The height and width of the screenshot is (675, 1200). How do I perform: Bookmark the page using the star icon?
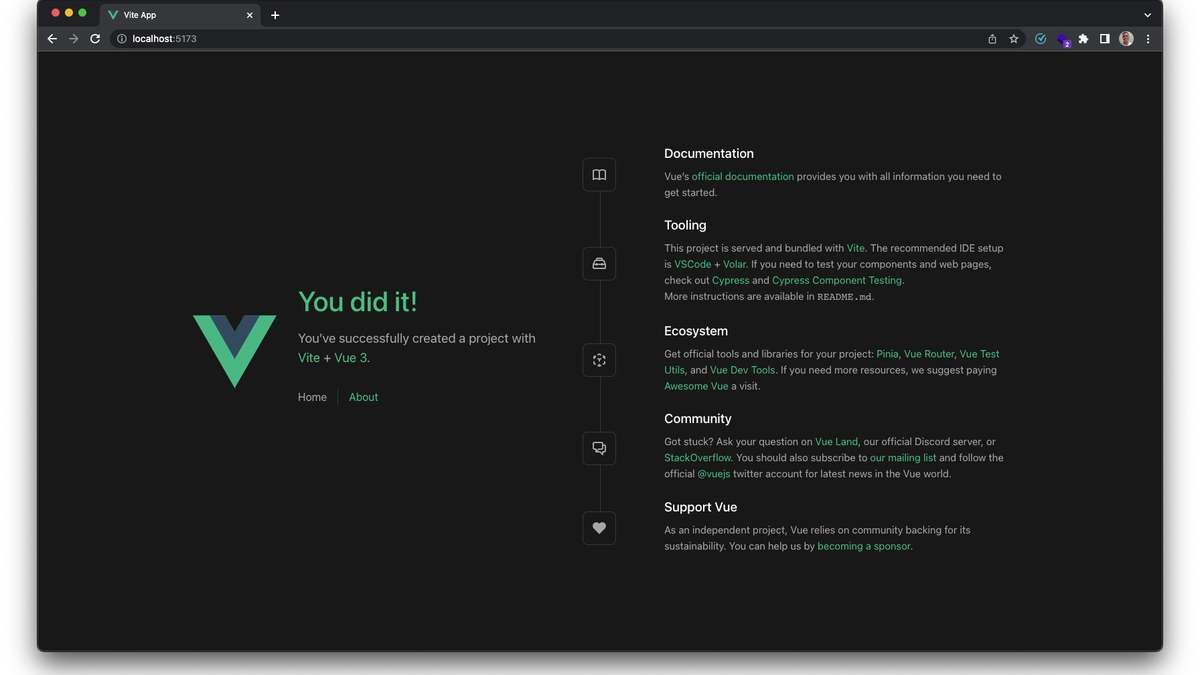(x=1013, y=38)
